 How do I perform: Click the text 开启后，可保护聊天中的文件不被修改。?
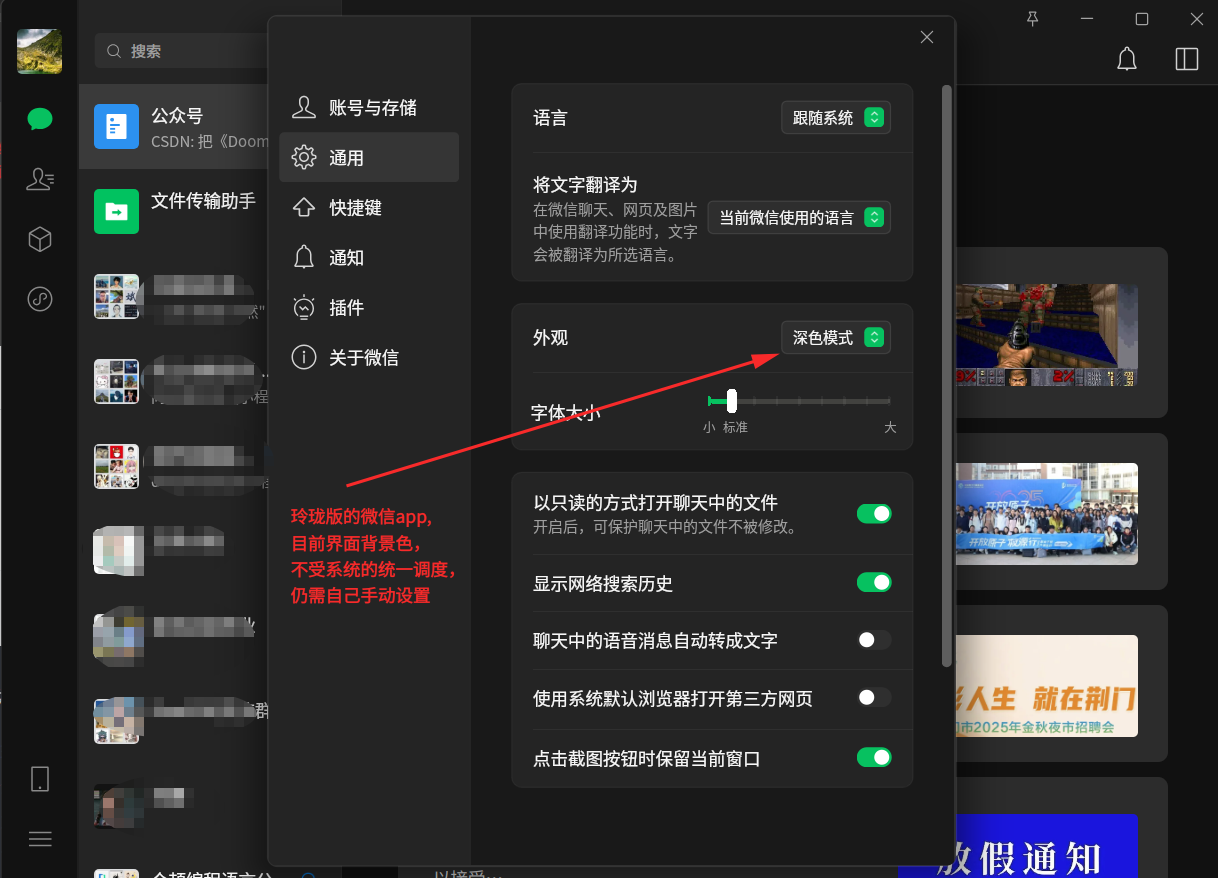pos(665,527)
